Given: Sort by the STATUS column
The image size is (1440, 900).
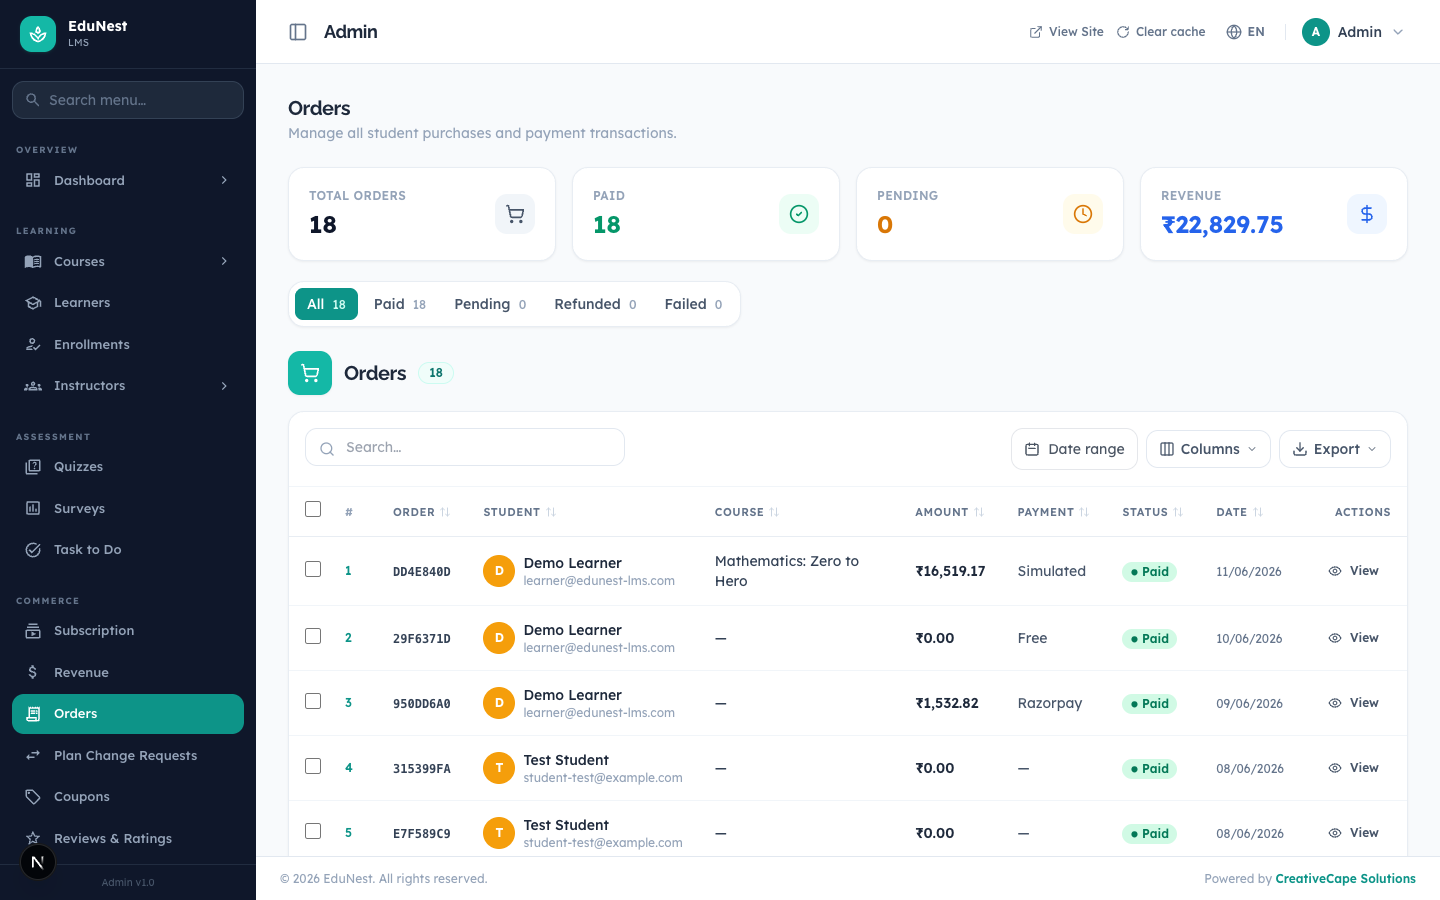Looking at the screenshot, I should 1152,512.
